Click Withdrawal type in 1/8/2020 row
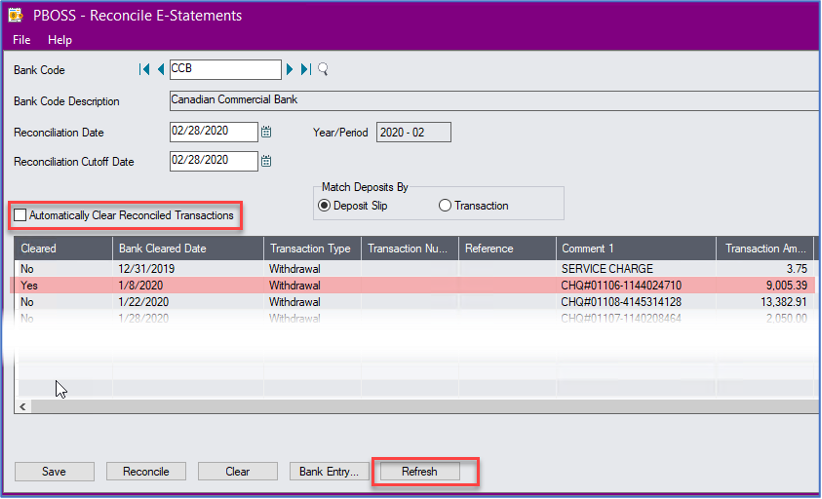822x499 pixels. click(312, 286)
